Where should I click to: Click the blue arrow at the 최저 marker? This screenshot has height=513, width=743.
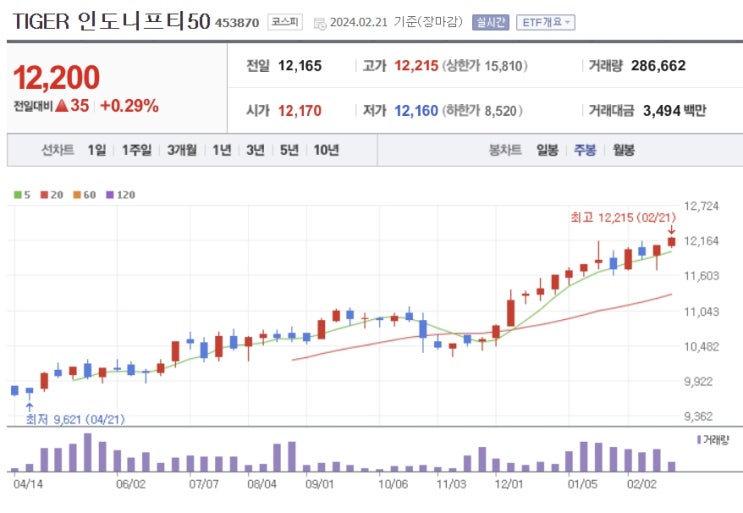click(29, 406)
